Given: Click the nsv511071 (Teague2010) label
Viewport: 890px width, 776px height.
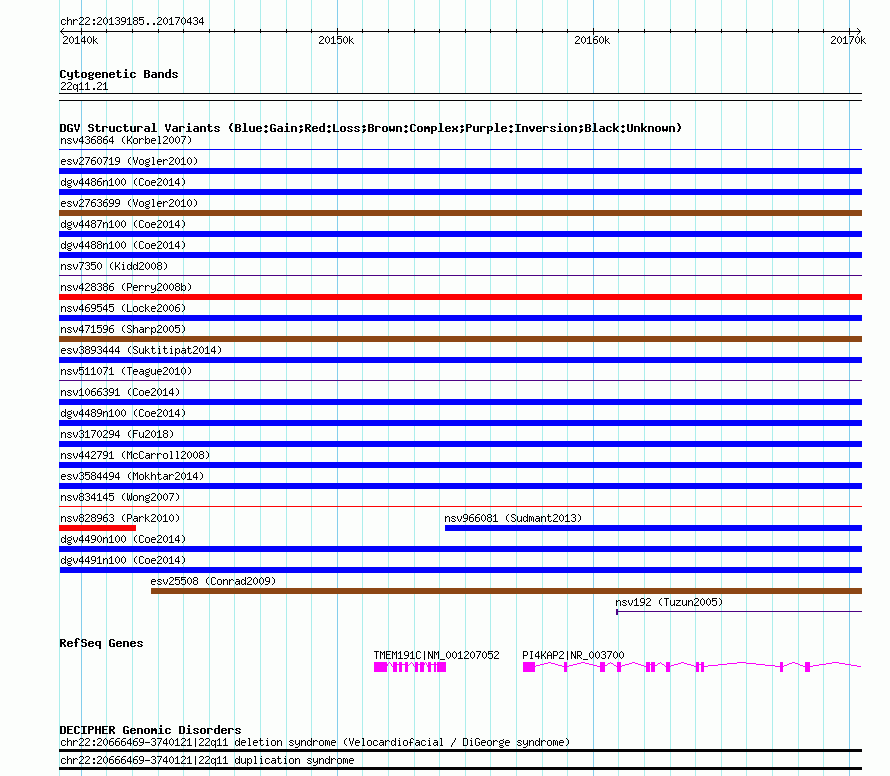Looking at the screenshot, I should pyautogui.click(x=126, y=371).
